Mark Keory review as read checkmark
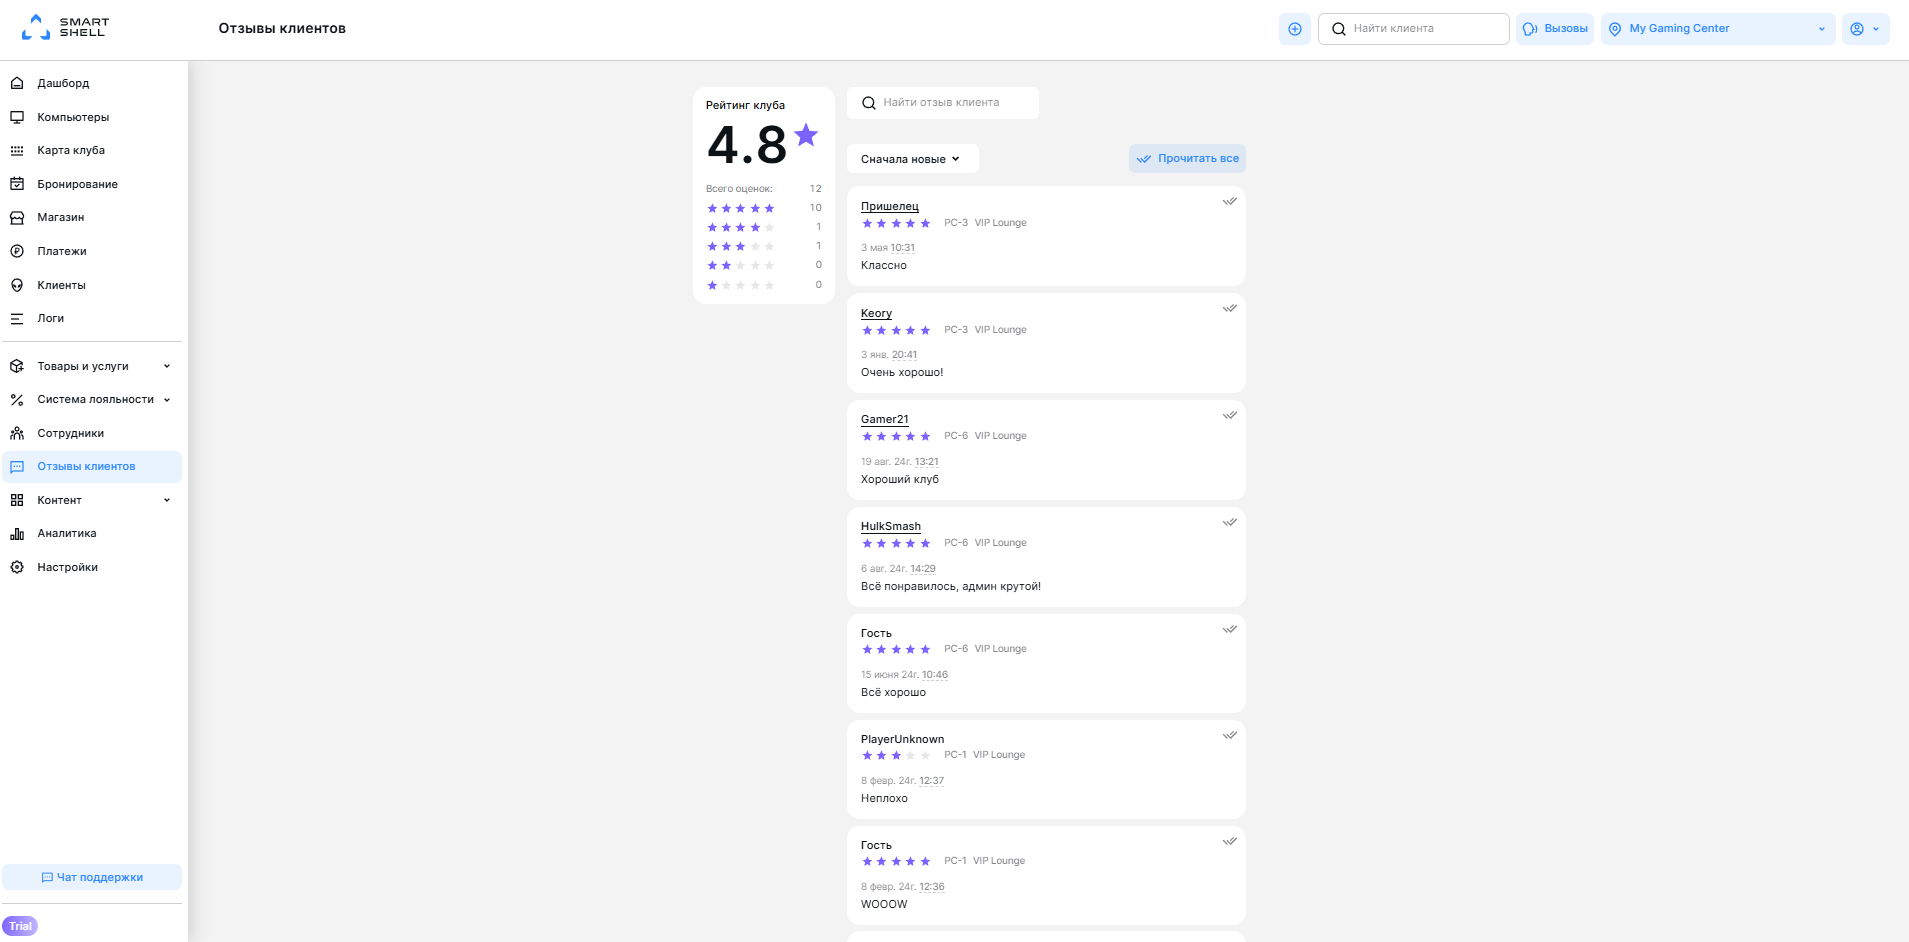The image size is (1909, 942). pyautogui.click(x=1230, y=308)
